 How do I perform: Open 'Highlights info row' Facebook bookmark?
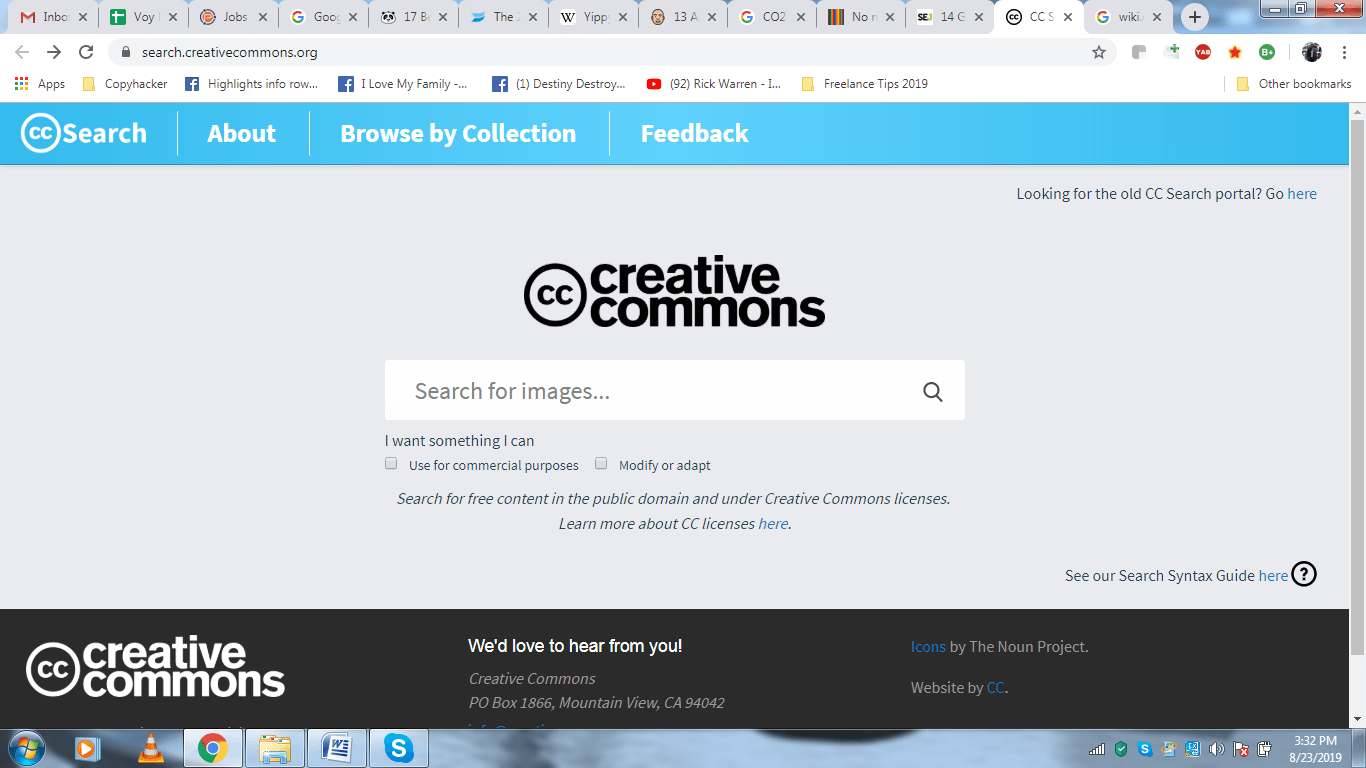coord(252,84)
